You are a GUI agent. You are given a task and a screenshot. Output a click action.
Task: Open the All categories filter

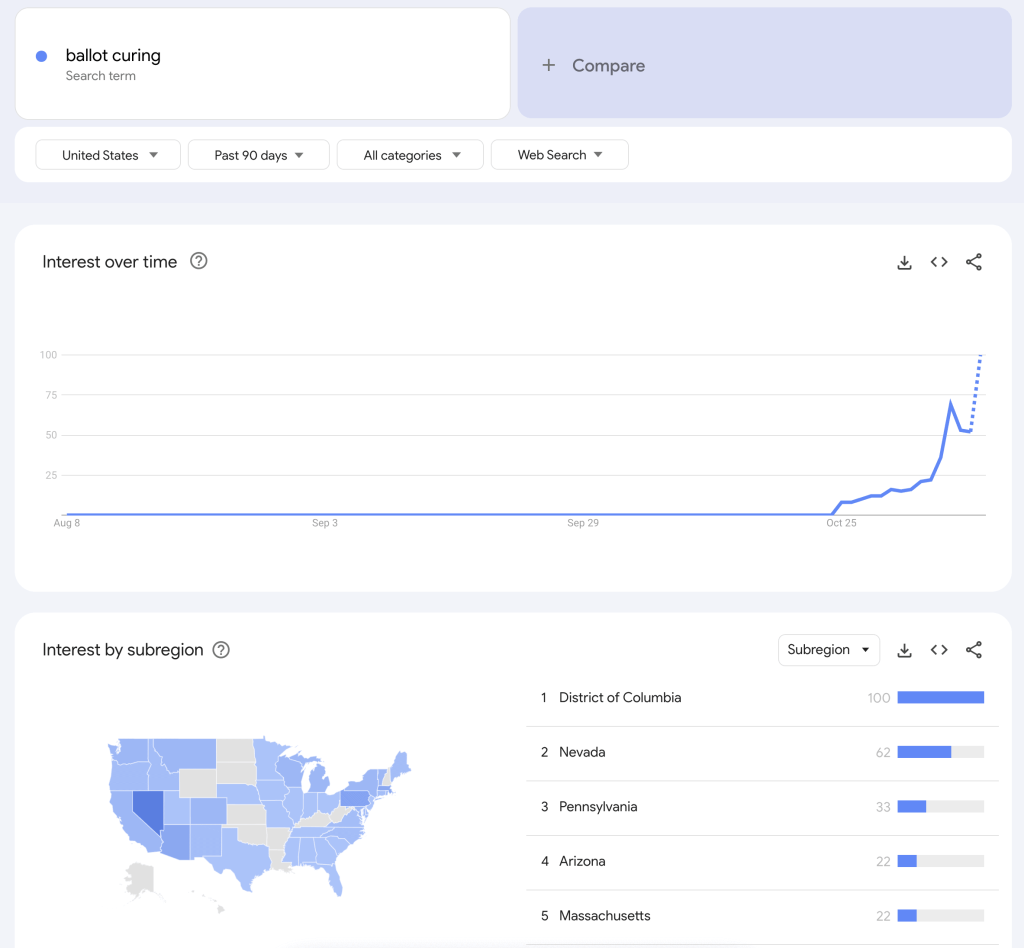click(x=409, y=154)
